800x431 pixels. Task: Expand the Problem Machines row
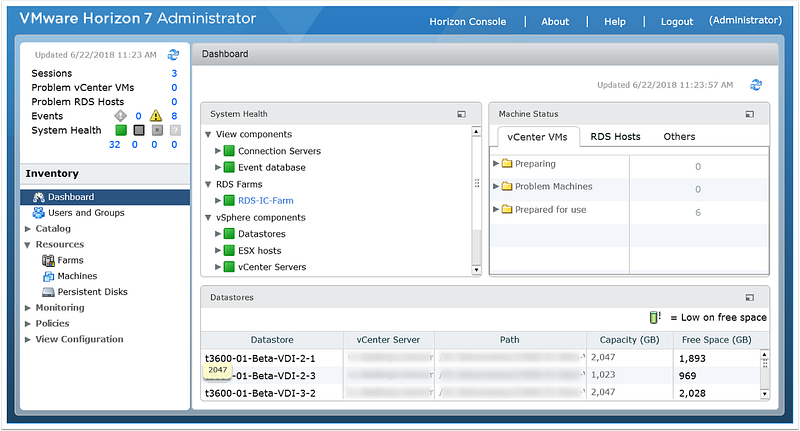pos(495,186)
